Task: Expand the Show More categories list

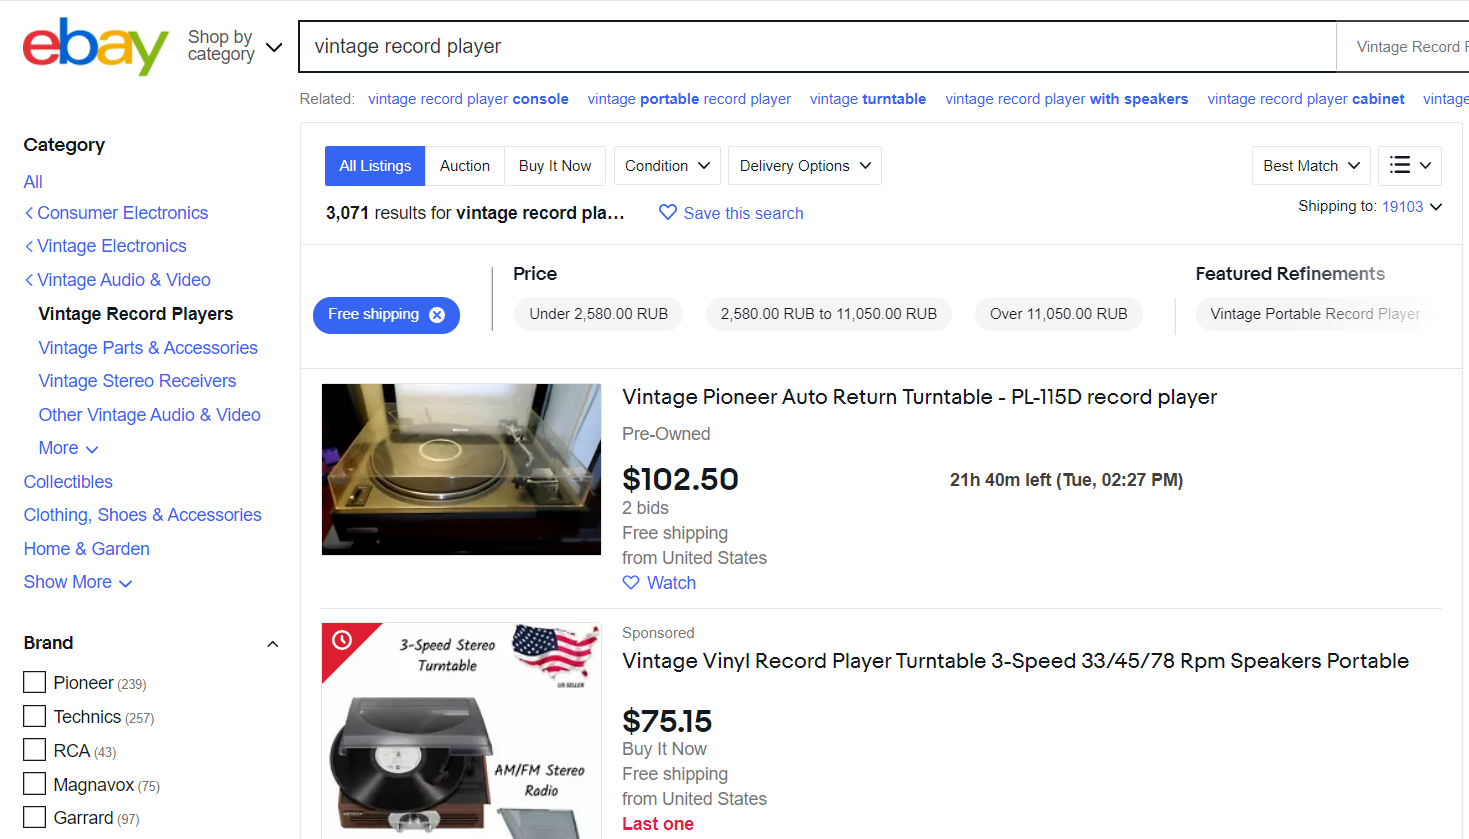Action: [78, 582]
